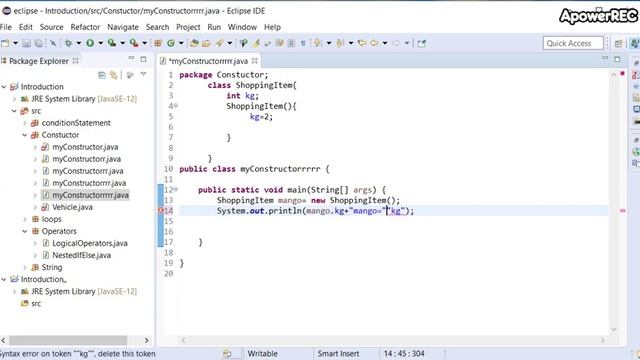This screenshot has height=360, width=640.
Task: Click the Debug bug toolbar icon
Action: (69, 43)
